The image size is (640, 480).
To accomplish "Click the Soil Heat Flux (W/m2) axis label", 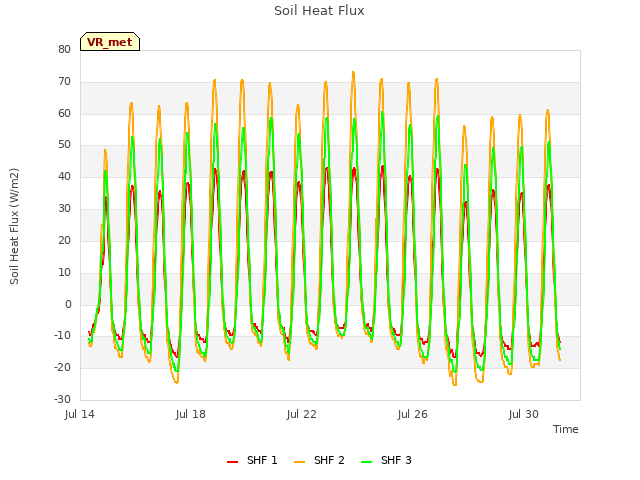I will 14,226.
